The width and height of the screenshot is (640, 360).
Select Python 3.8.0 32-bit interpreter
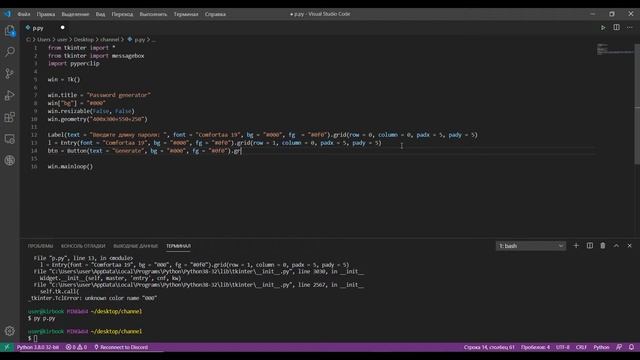tap(38, 347)
